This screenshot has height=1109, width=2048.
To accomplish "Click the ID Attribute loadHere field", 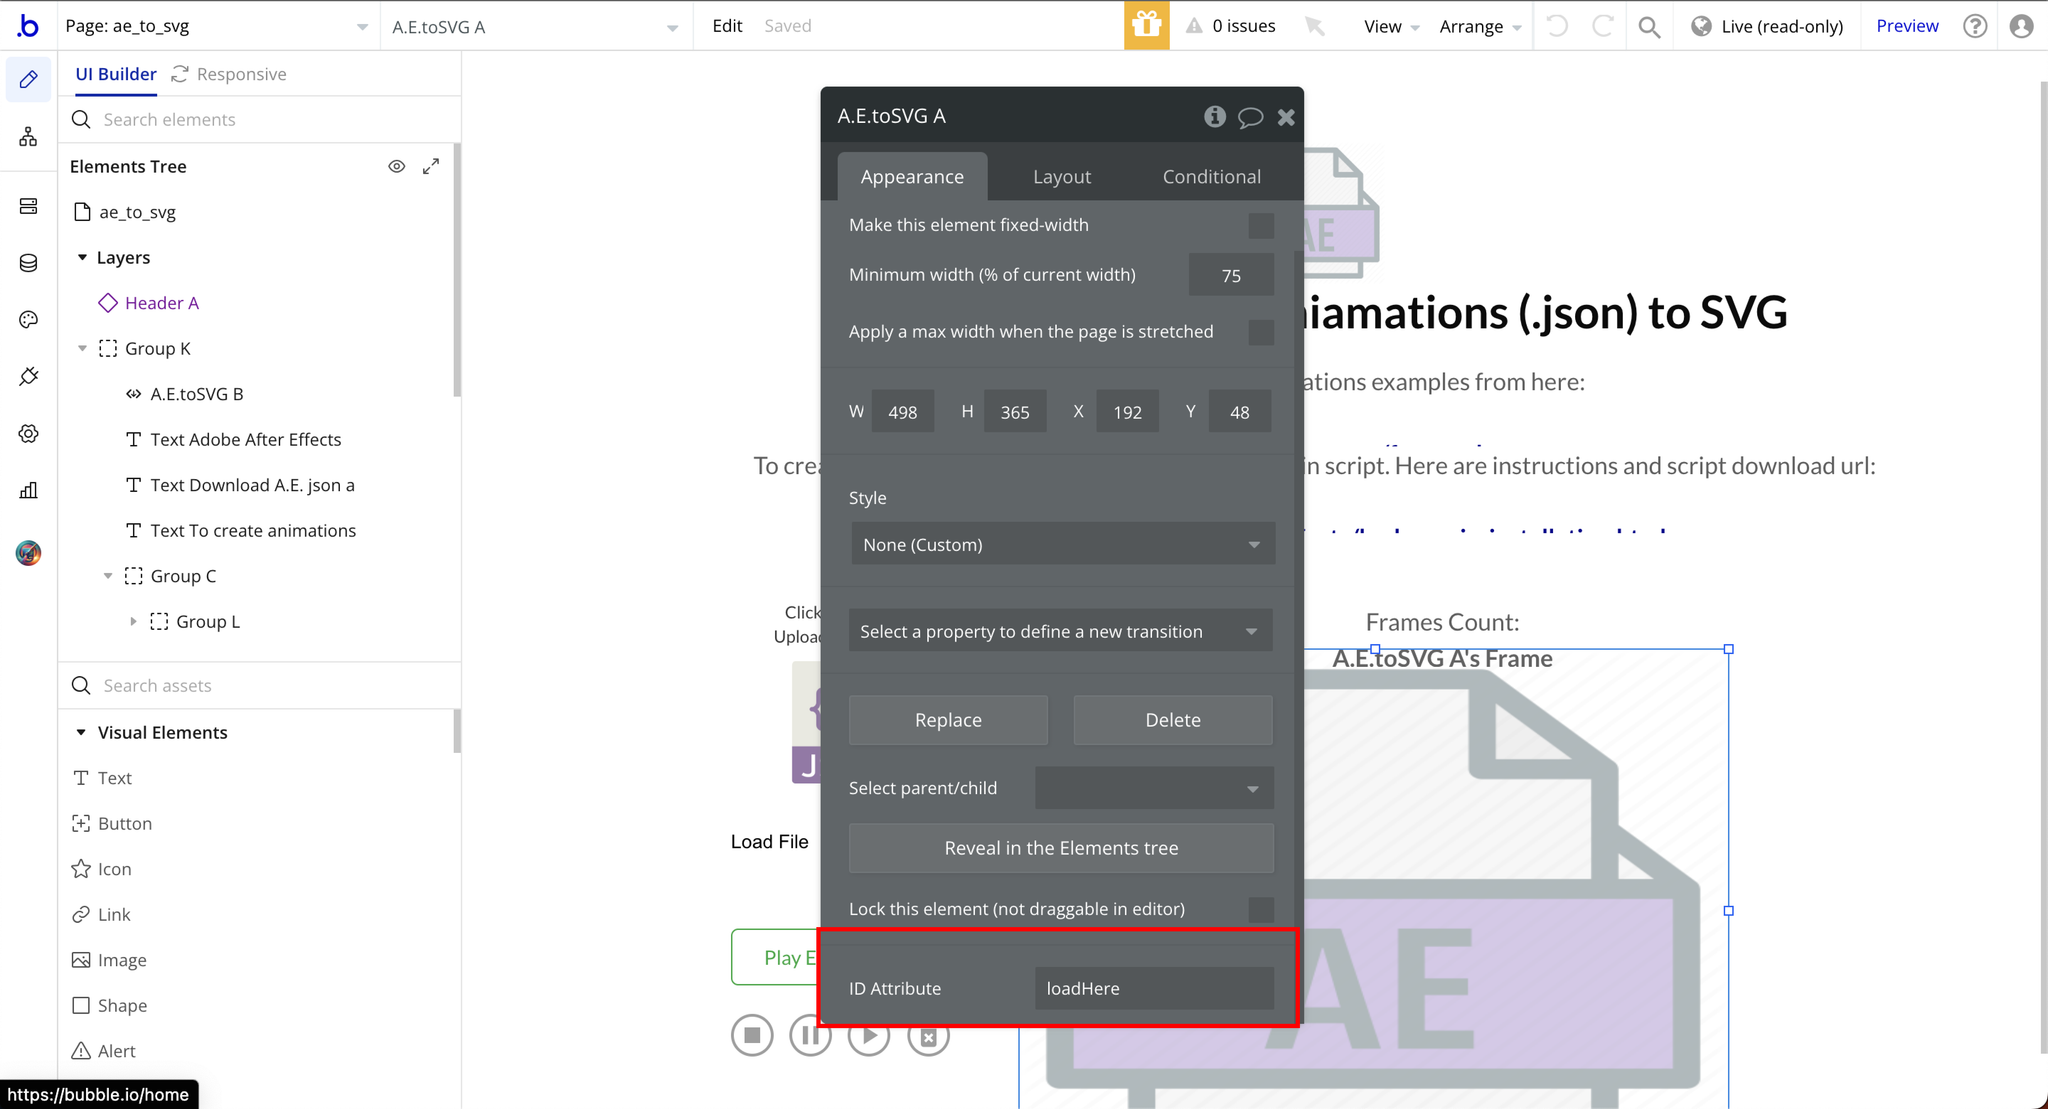I will tap(1154, 988).
